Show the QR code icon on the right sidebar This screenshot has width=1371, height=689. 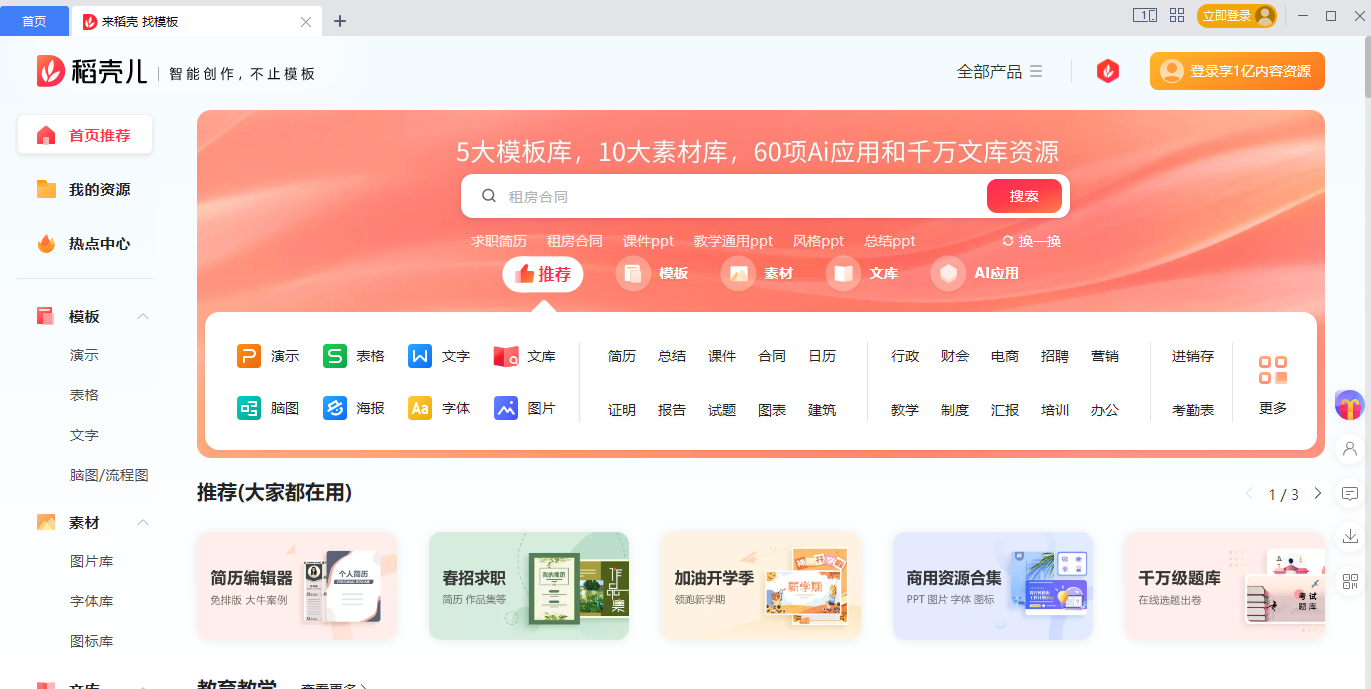coord(1350,581)
